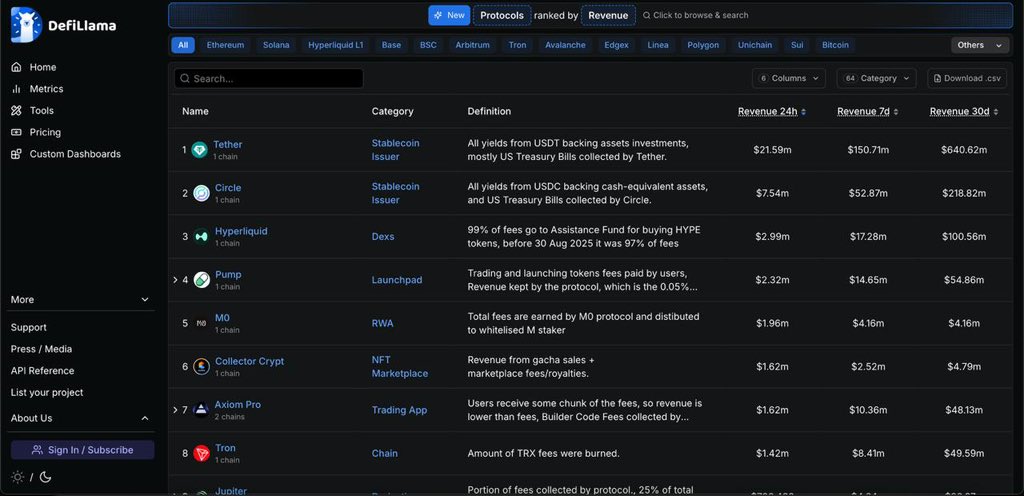Open the Revenue ranked-by selector
1024x496 pixels.
pyautogui.click(x=608, y=15)
